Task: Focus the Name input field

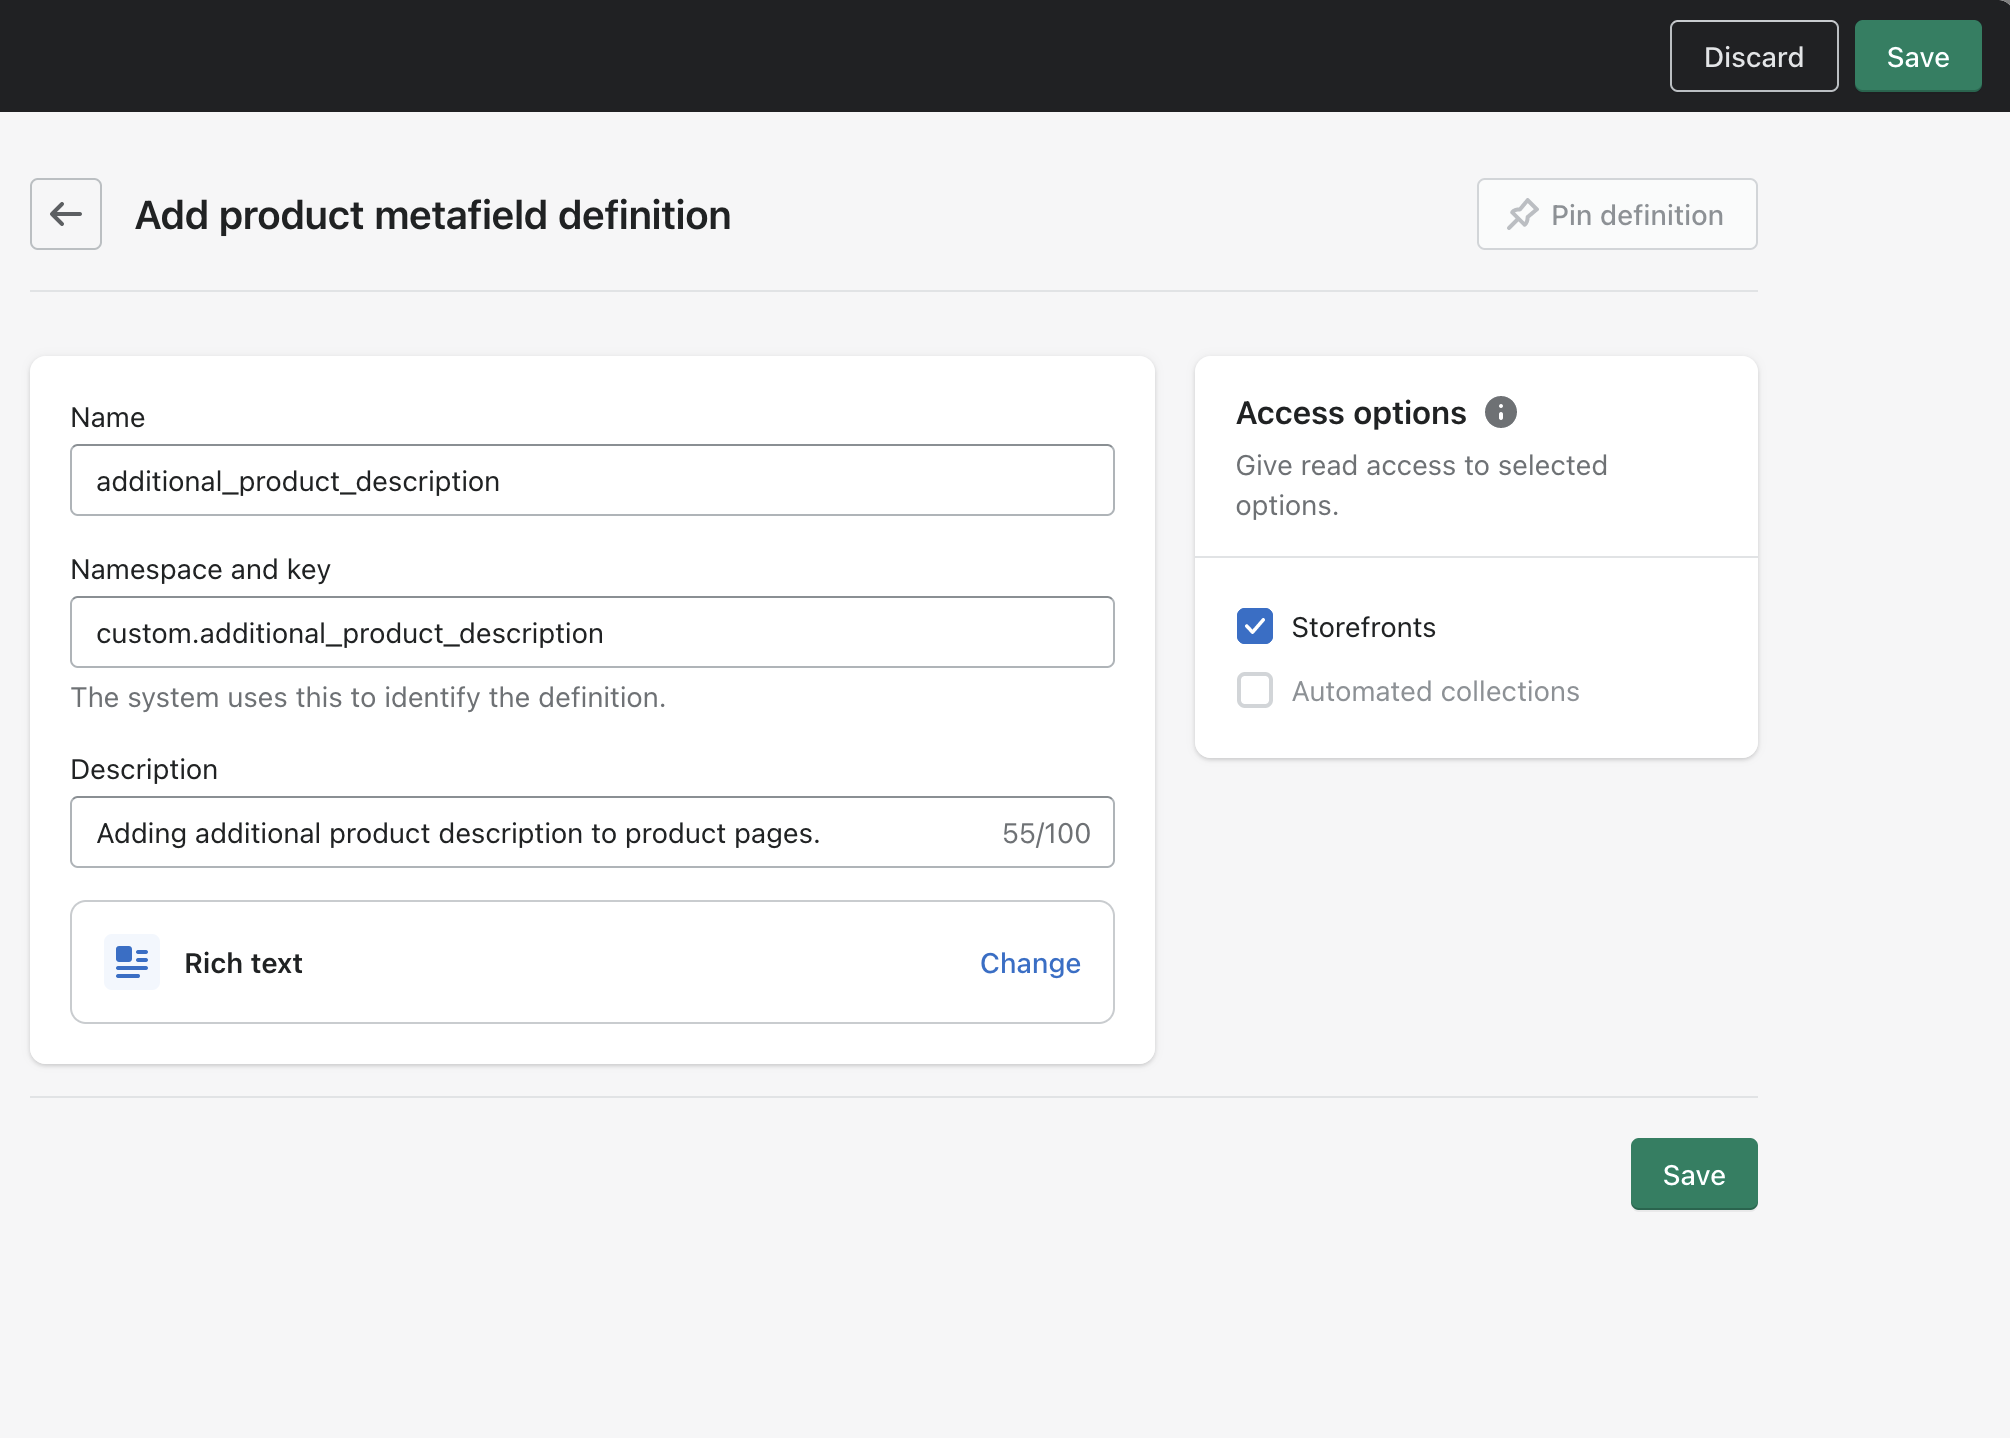Action: [x=592, y=481]
